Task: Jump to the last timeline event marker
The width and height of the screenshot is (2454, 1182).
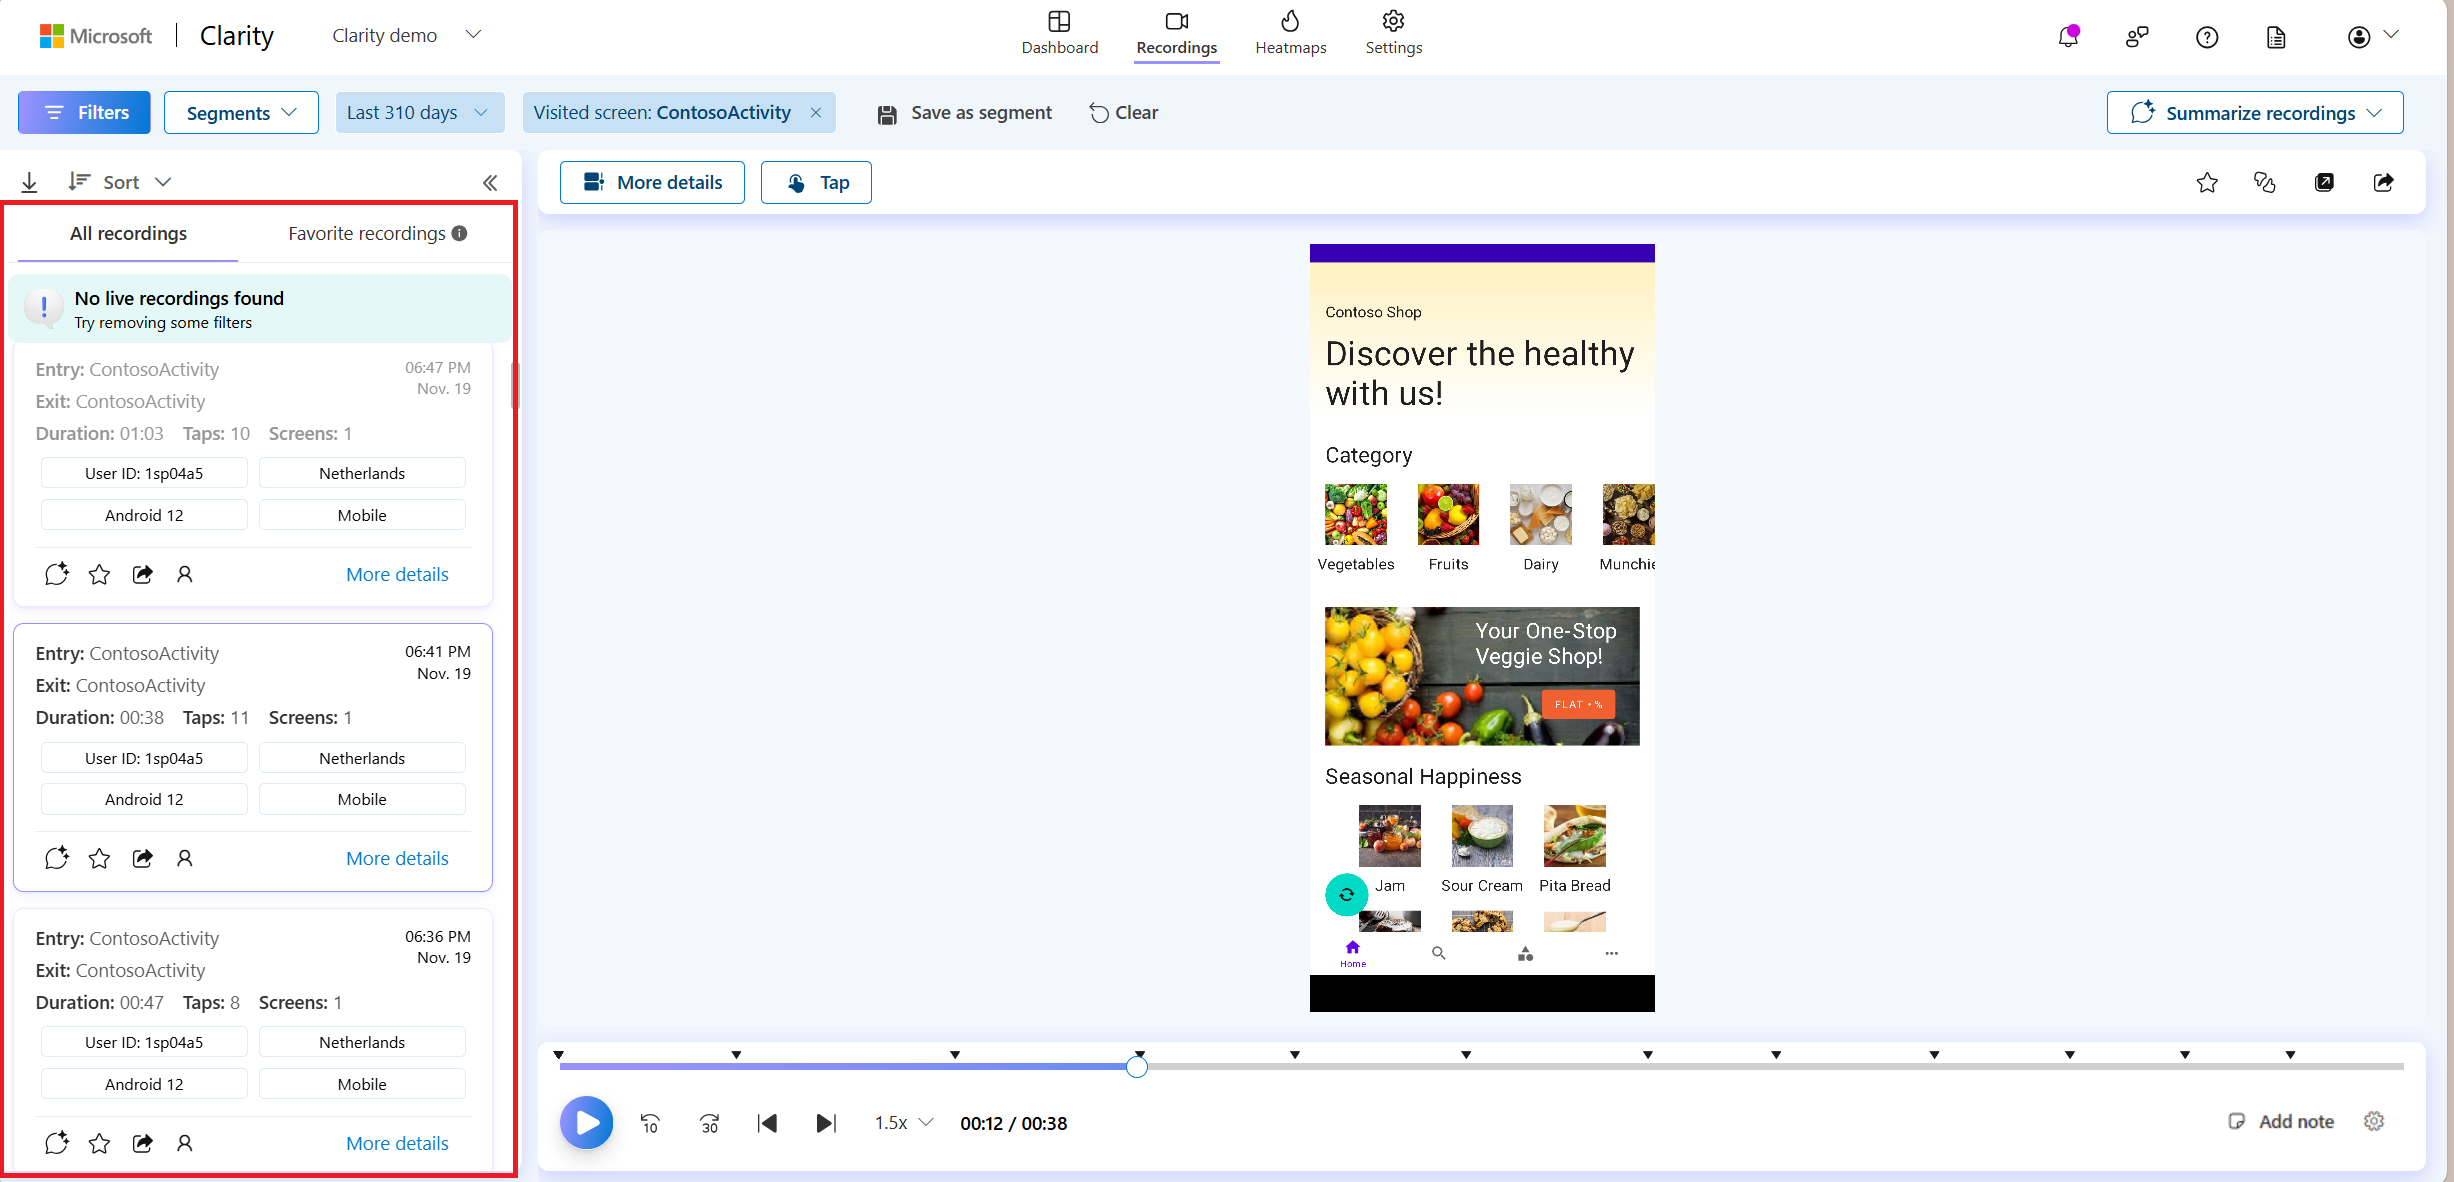Action: coord(2290,1054)
